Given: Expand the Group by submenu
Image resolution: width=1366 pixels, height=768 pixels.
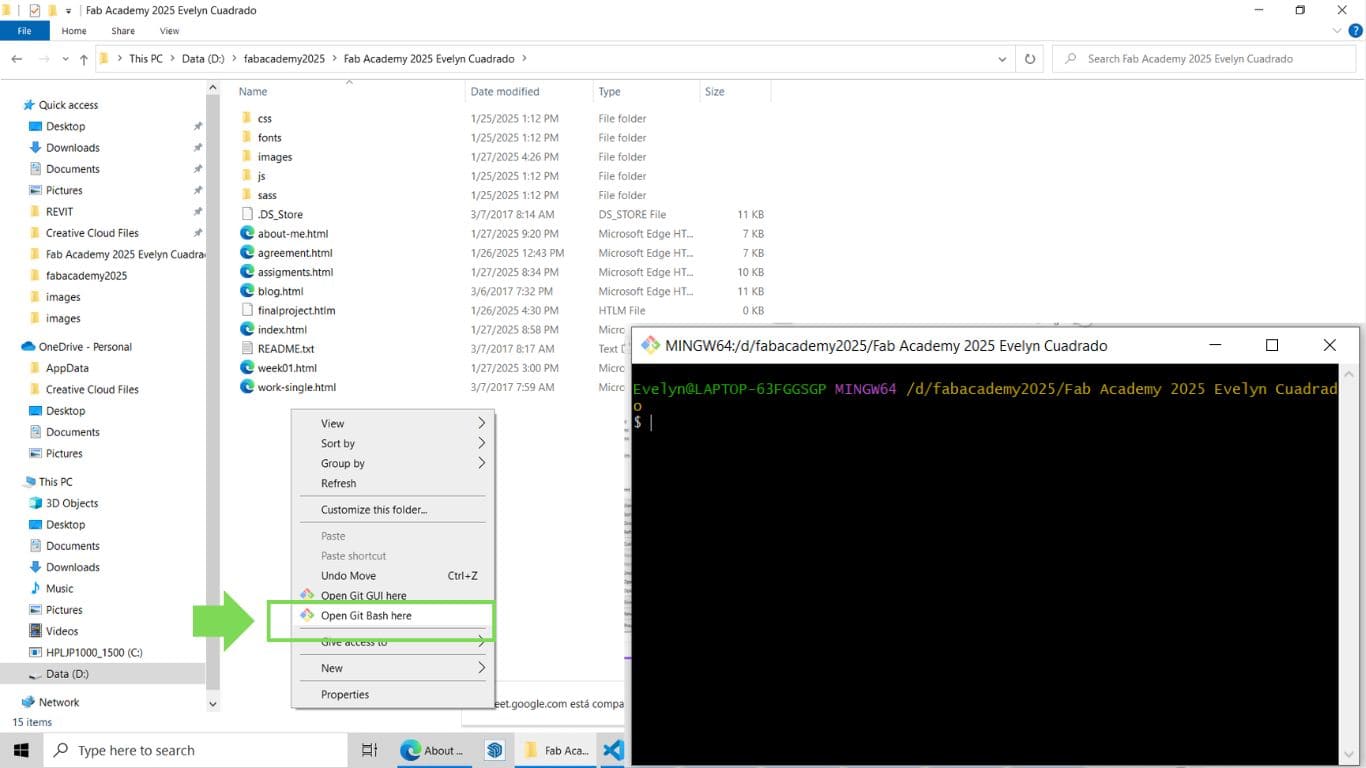Looking at the screenshot, I should pyautogui.click(x=481, y=463).
